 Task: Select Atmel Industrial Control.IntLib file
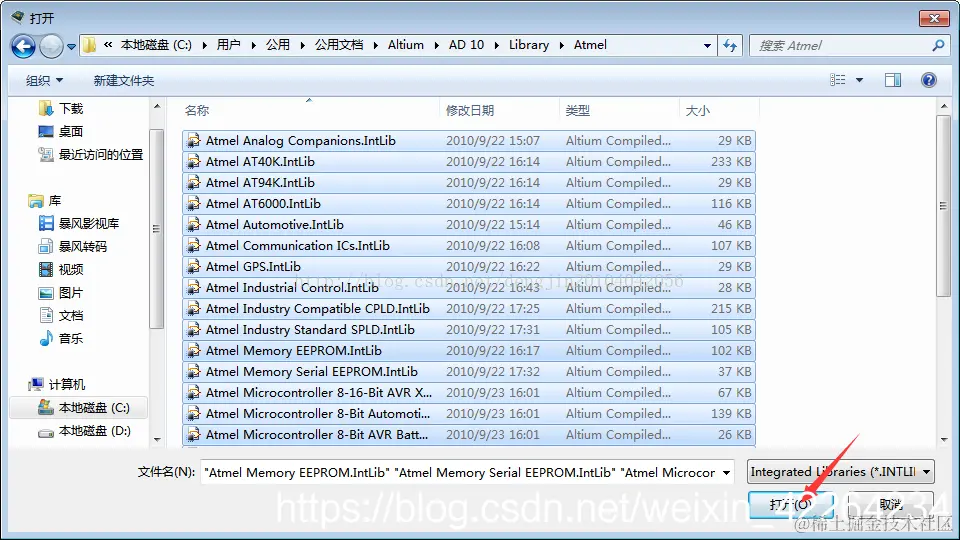[x=468, y=287]
